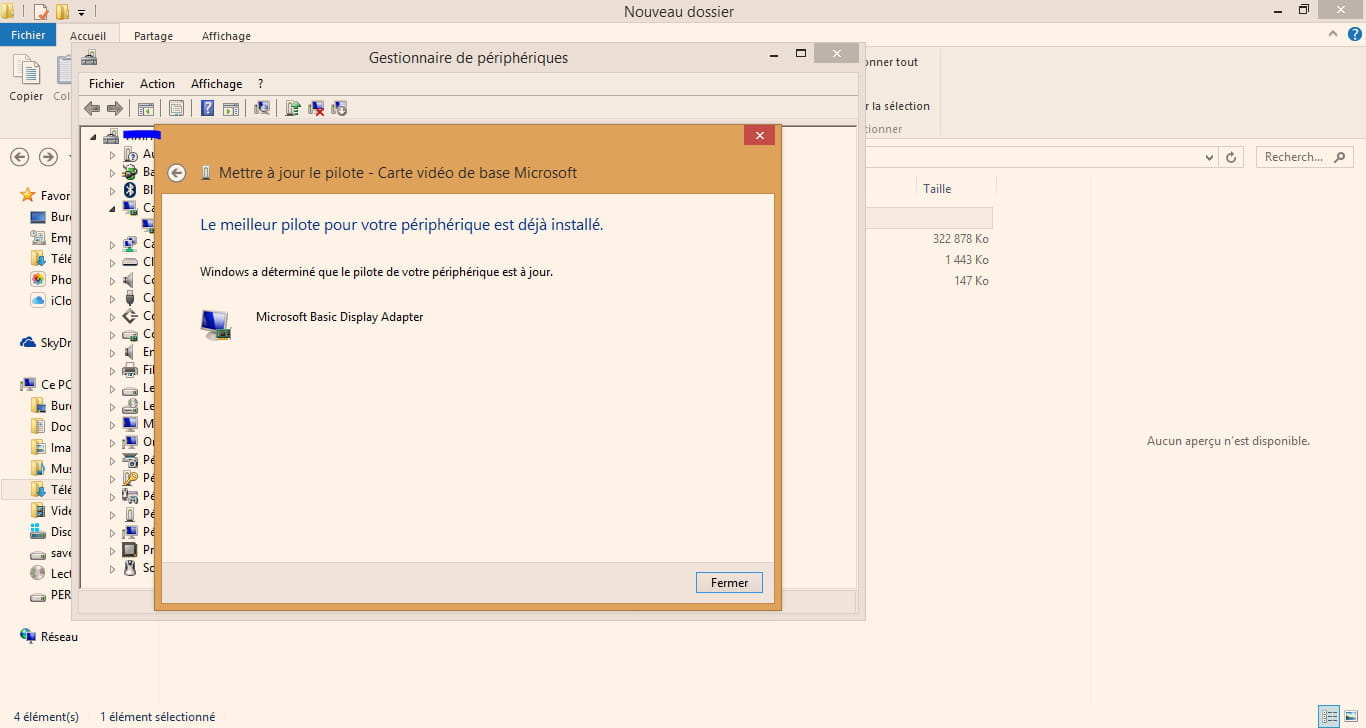This screenshot has width=1366, height=728.
Task: Select Réseau in the Explorer navigation pane
Action: click(x=49, y=636)
